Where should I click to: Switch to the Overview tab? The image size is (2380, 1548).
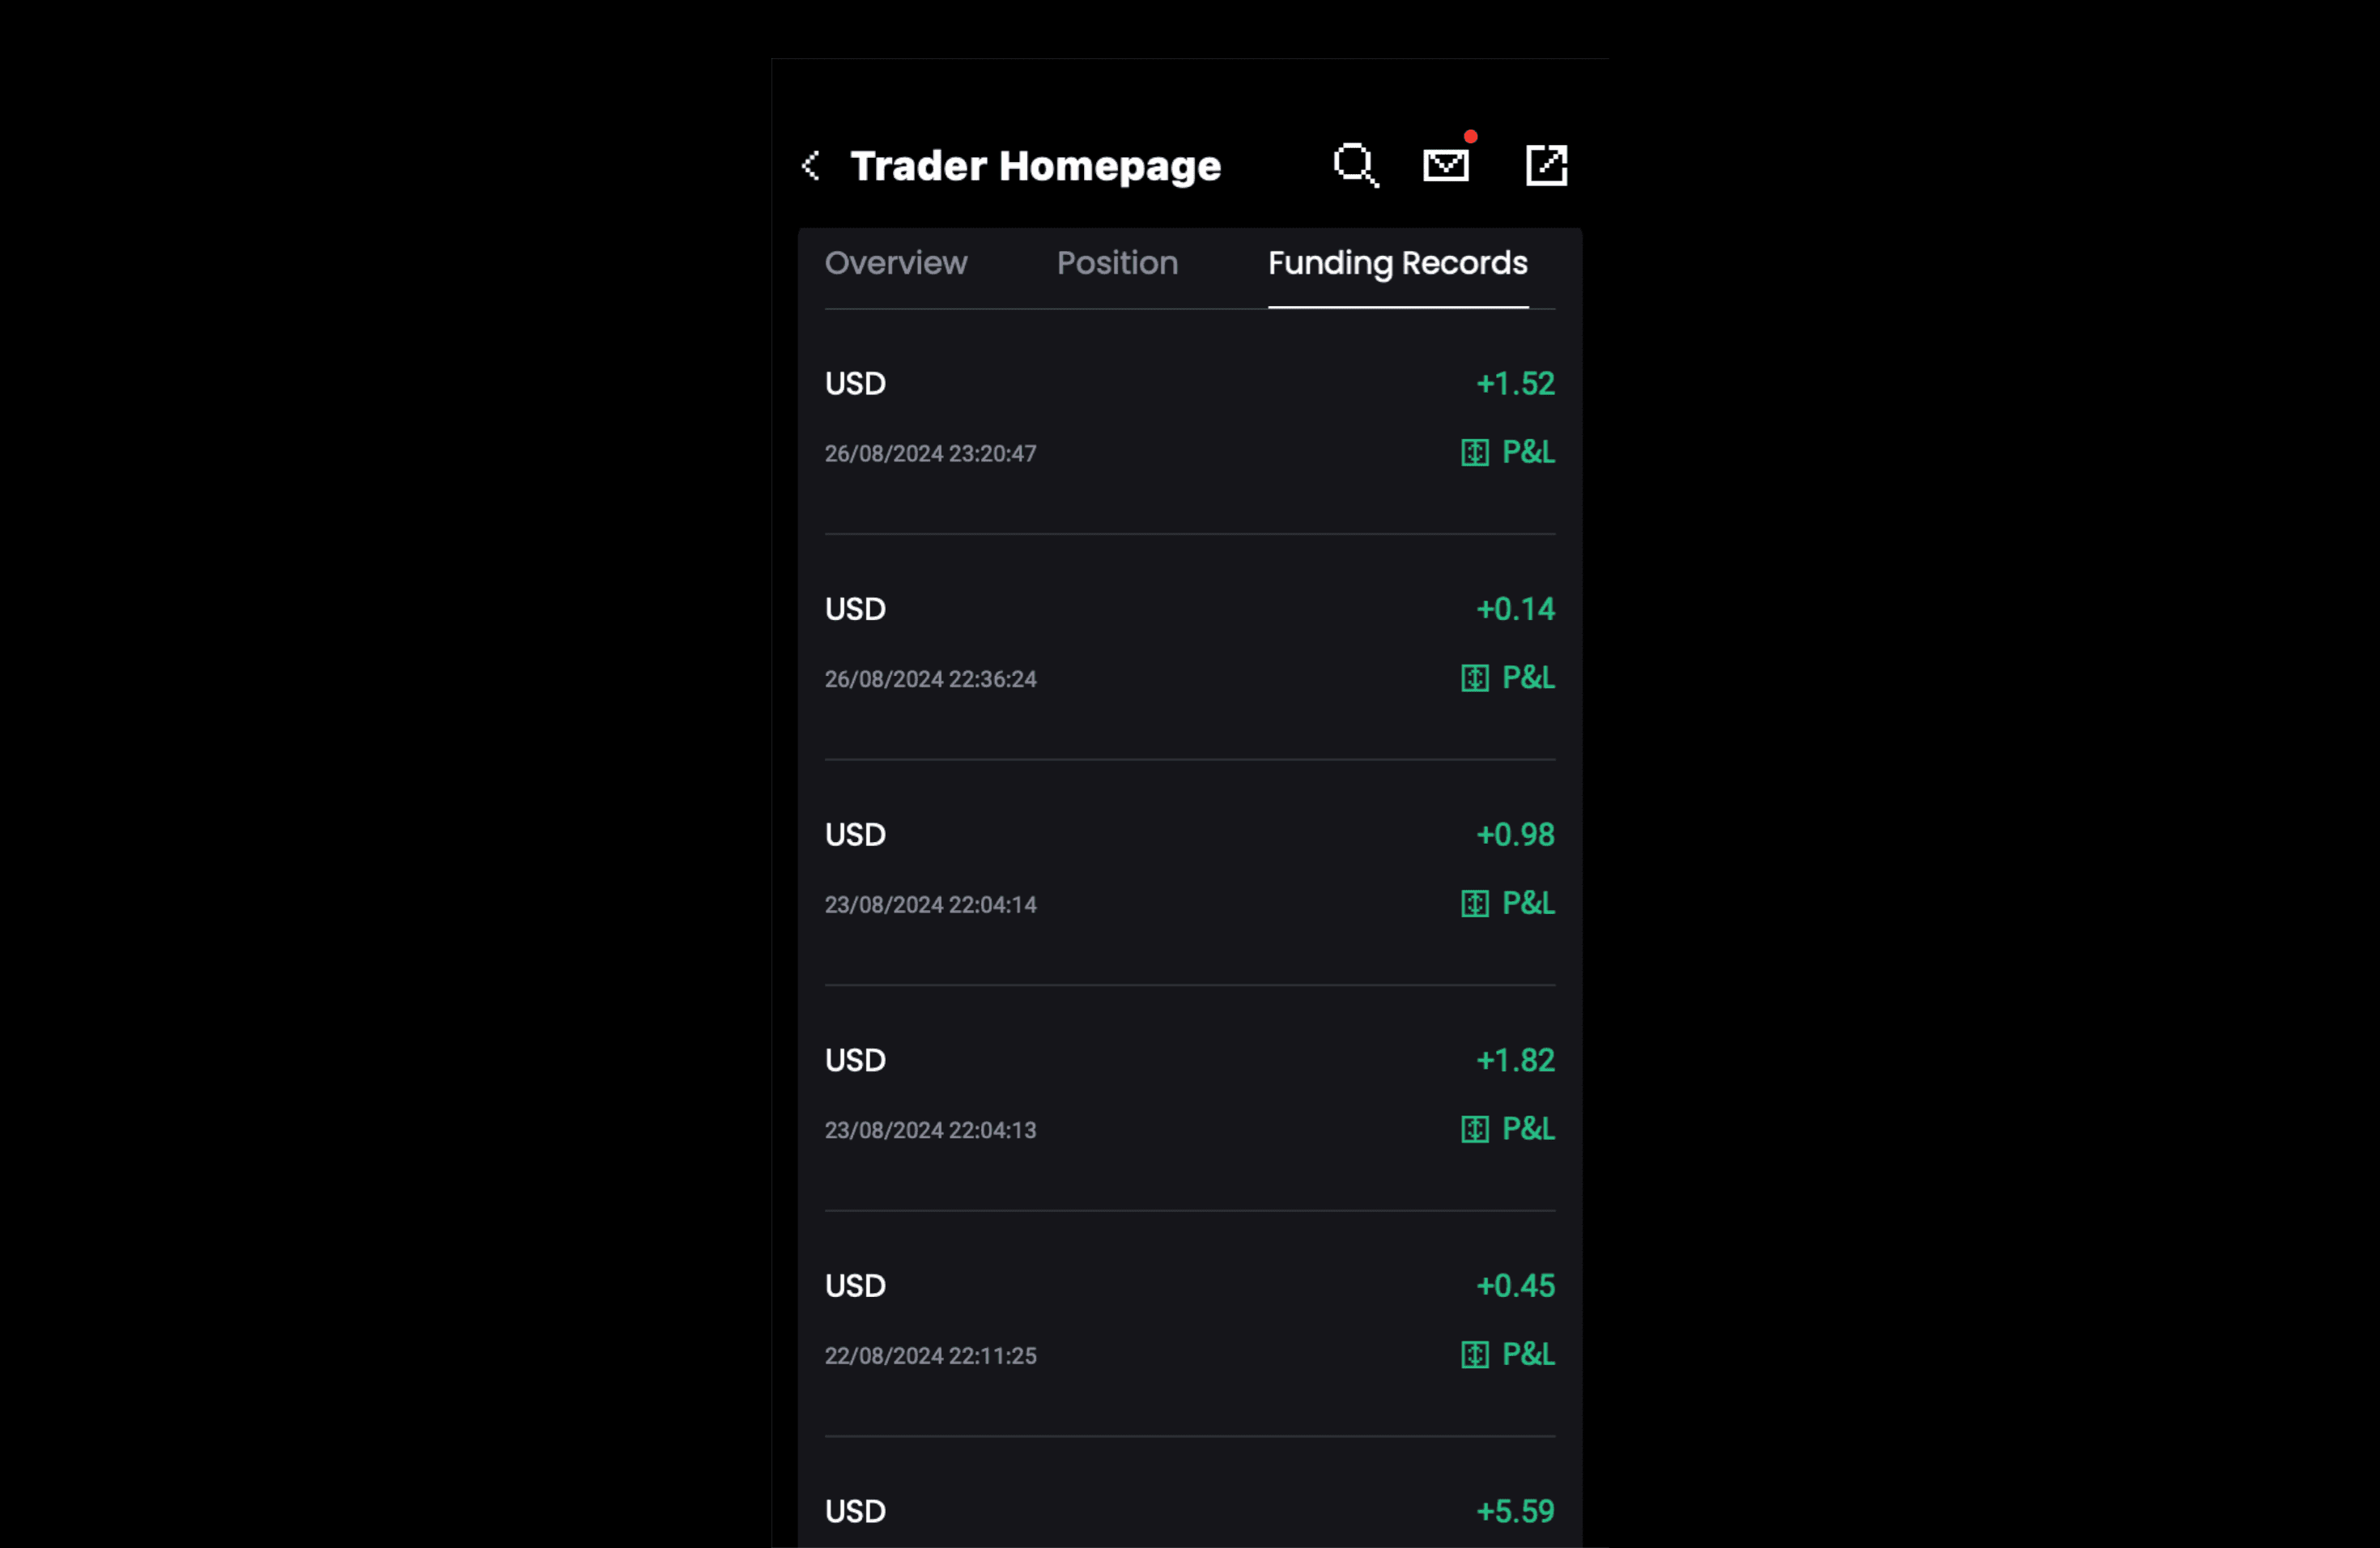click(896, 263)
